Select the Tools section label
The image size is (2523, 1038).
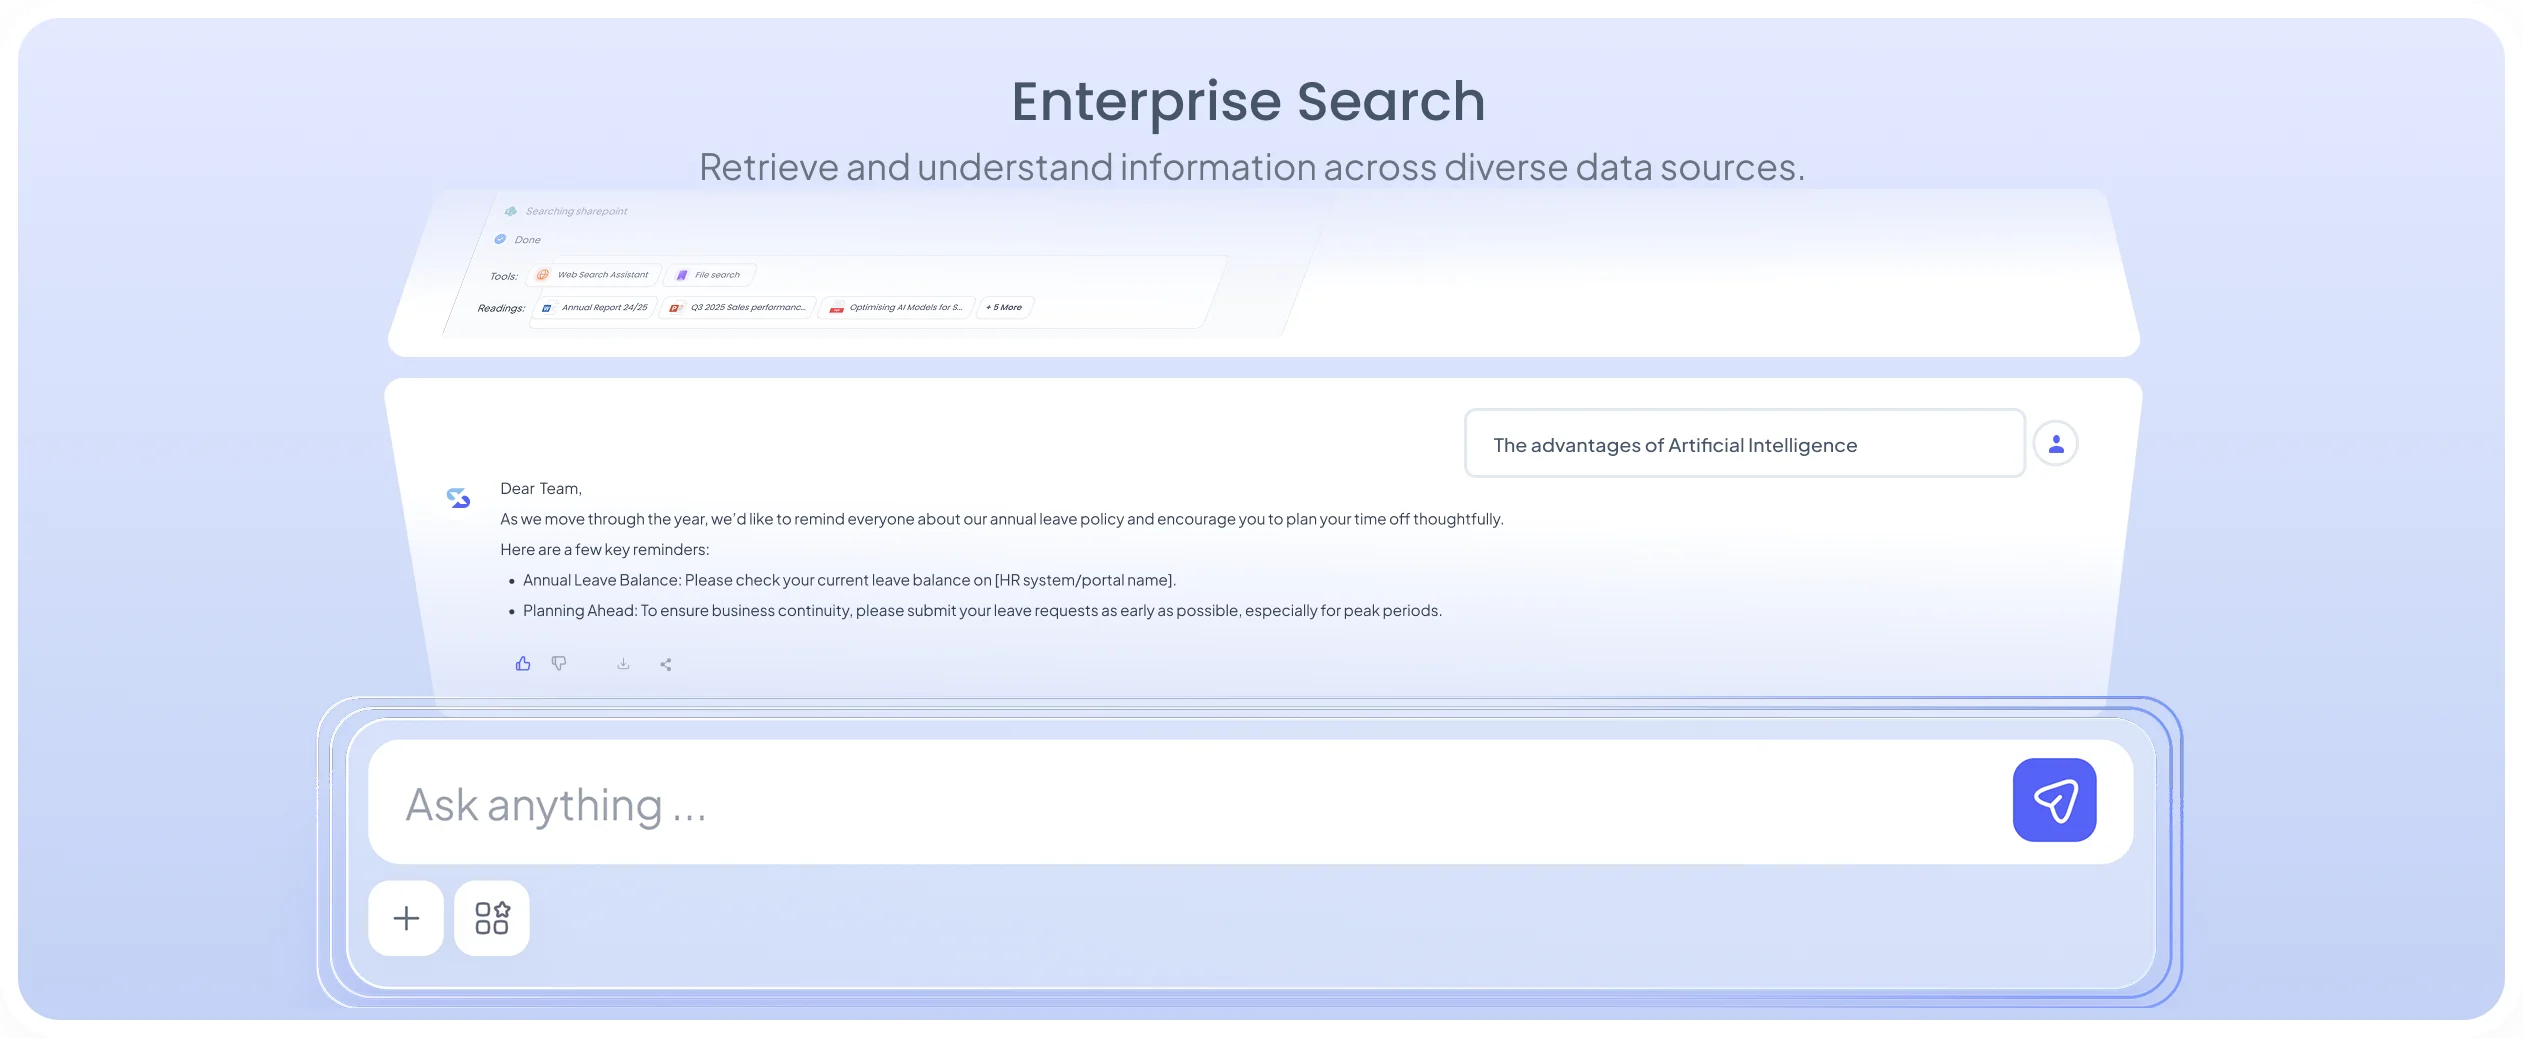(503, 275)
